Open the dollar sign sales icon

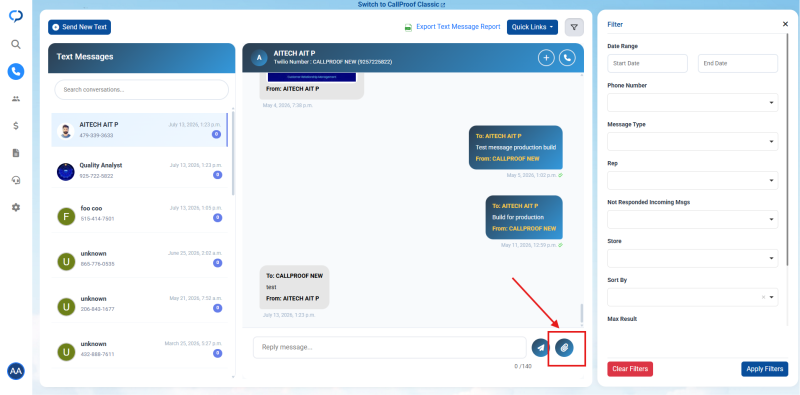click(x=16, y=126)
